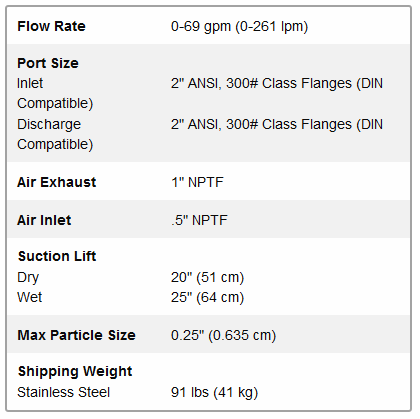The height and width of the screenshot is (419, 420).
Task: Select the 0.25" (0.635 cm) particle size value
Action: click(x=223, y=335)
